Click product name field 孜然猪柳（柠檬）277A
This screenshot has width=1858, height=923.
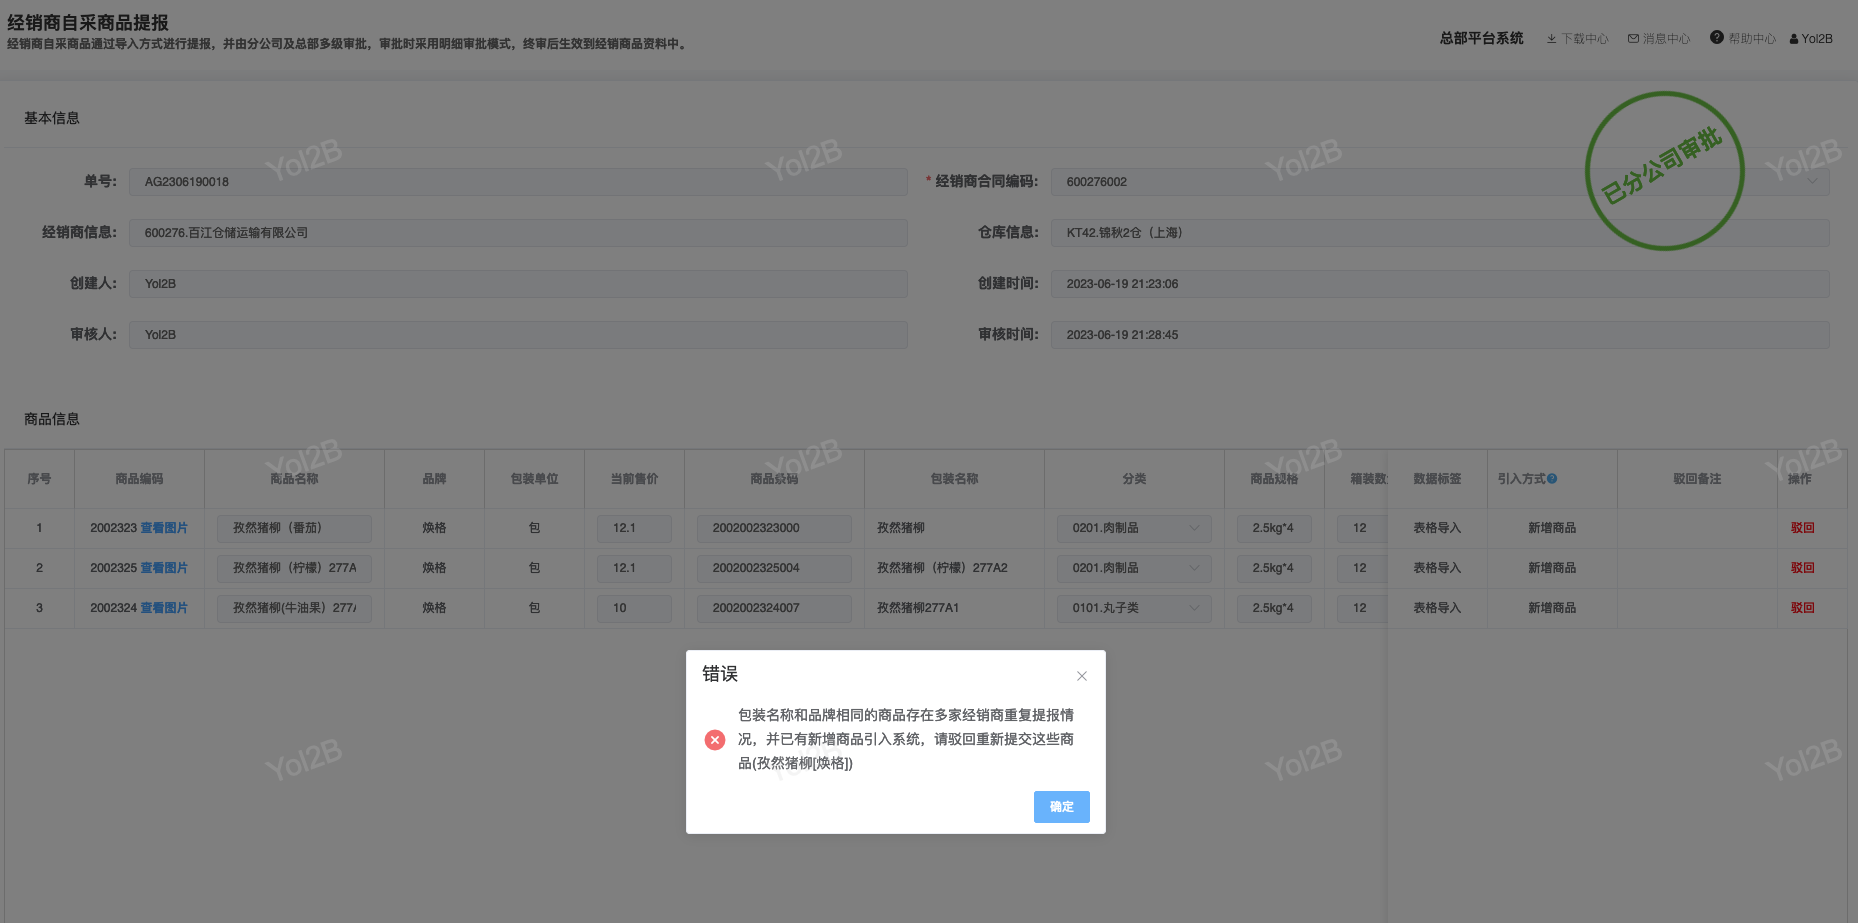tap(294, 568)
